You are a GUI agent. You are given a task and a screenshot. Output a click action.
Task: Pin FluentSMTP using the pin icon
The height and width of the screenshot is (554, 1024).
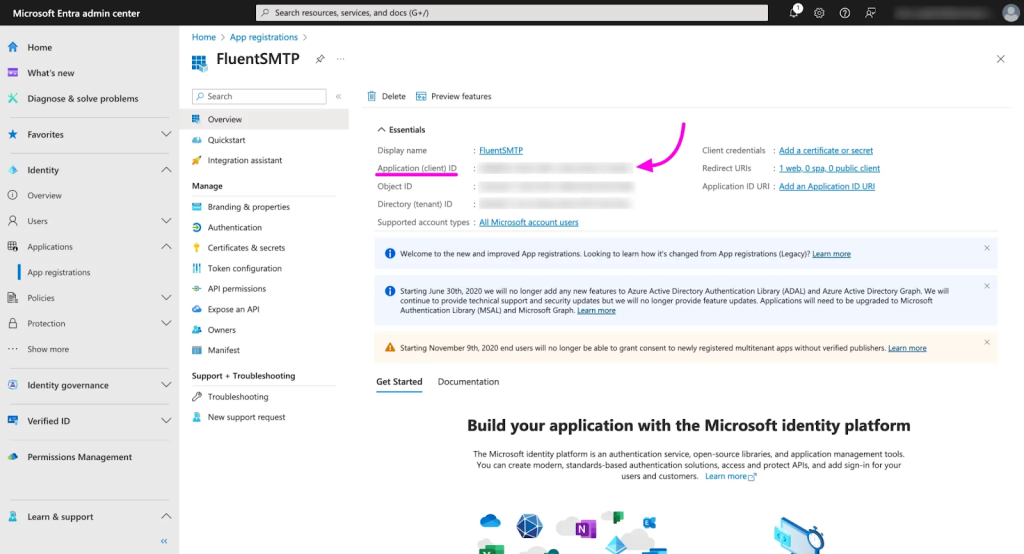(320, 59)
